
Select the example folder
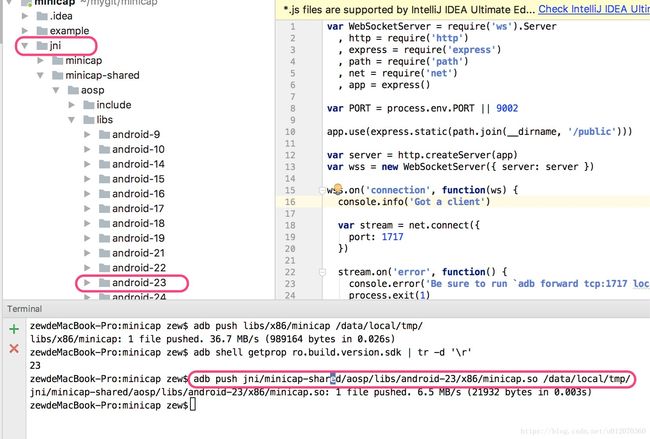click(x=63, y=31)
